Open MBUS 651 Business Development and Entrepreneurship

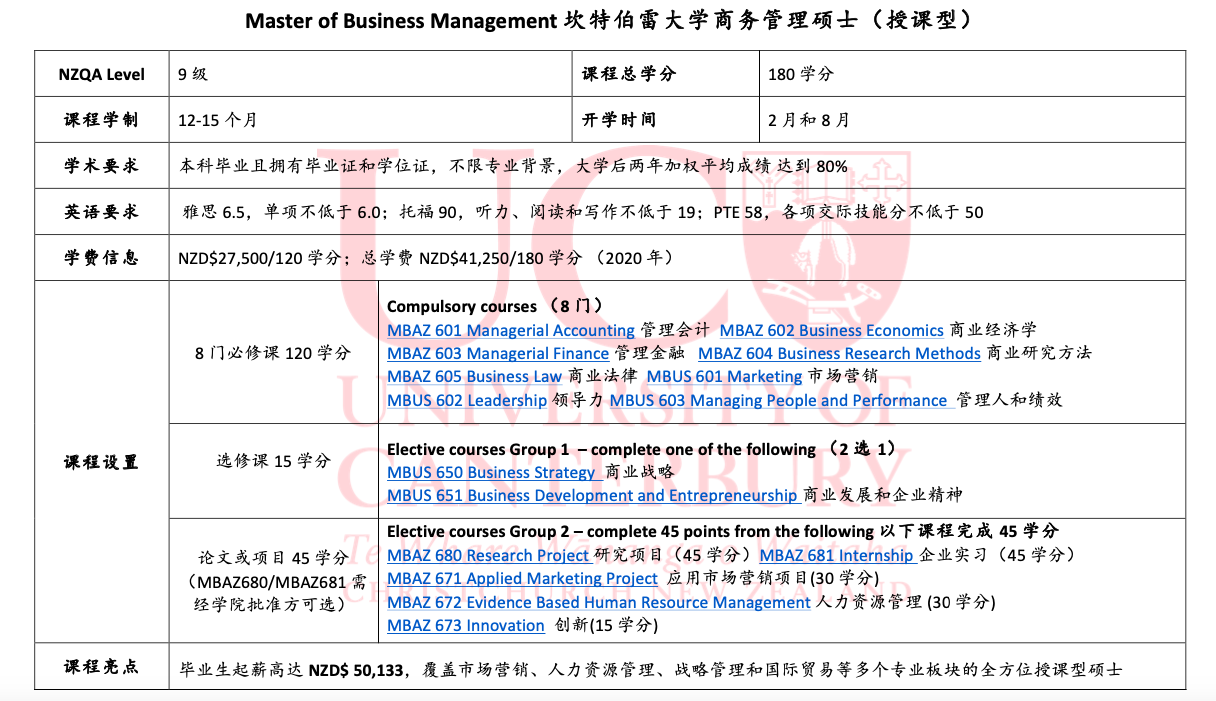coord(592,495)
